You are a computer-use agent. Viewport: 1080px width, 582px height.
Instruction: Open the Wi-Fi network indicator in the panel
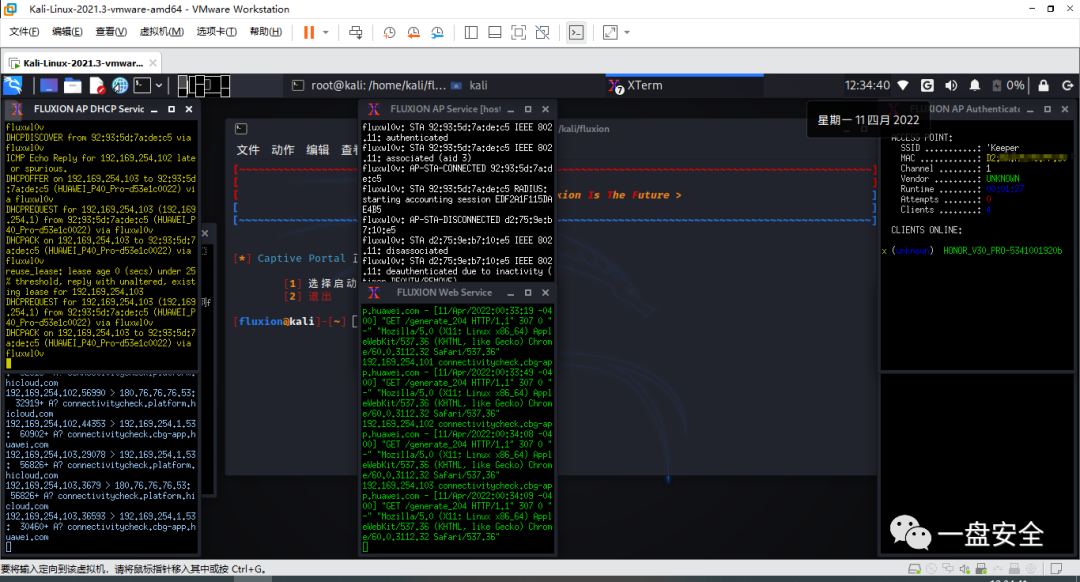[903, 85]
